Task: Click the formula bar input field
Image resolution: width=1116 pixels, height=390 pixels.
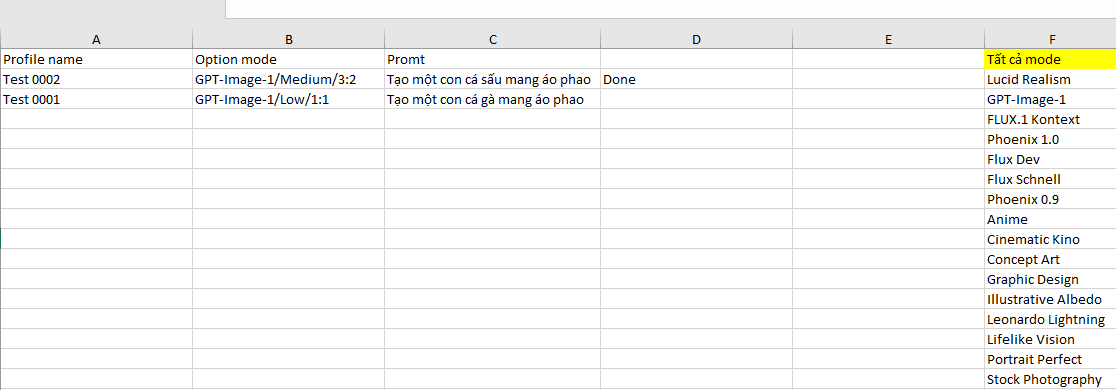Action: pyautogui.click(x=670, y=9)
